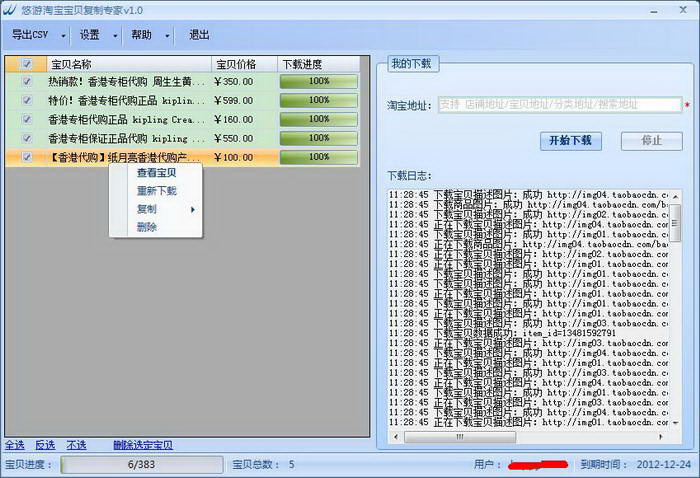This screenshot has height=478, width=700.
Task: Select row 香港专柜代购正品 kipling Crea
Action: click(x=182, y=119)
